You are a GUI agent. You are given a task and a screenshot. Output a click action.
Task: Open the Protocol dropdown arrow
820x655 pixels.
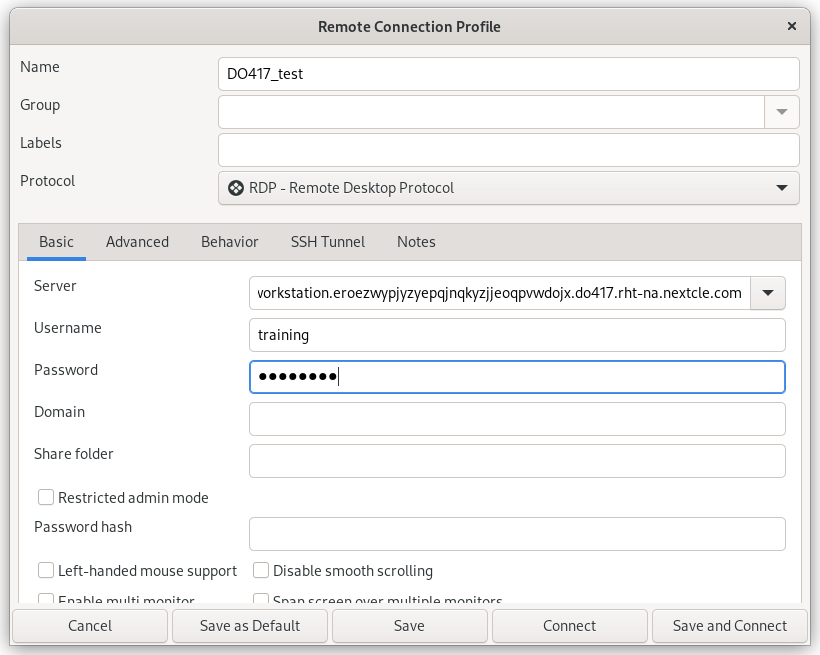coord(781,188)
